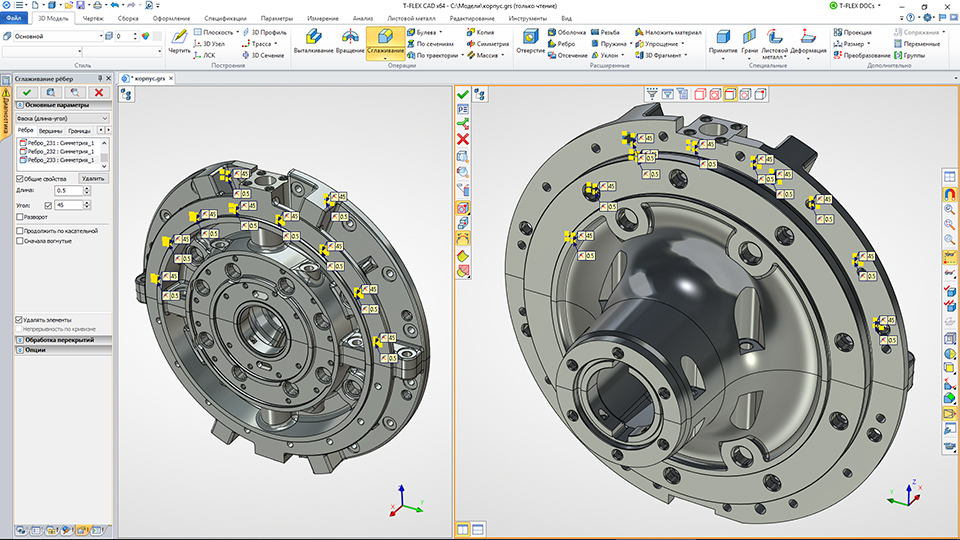Image resolution: width=960 pixels, height=540 pixels.
Task: Switch to the Сборка ribbon tab
Action: (128, 18)
